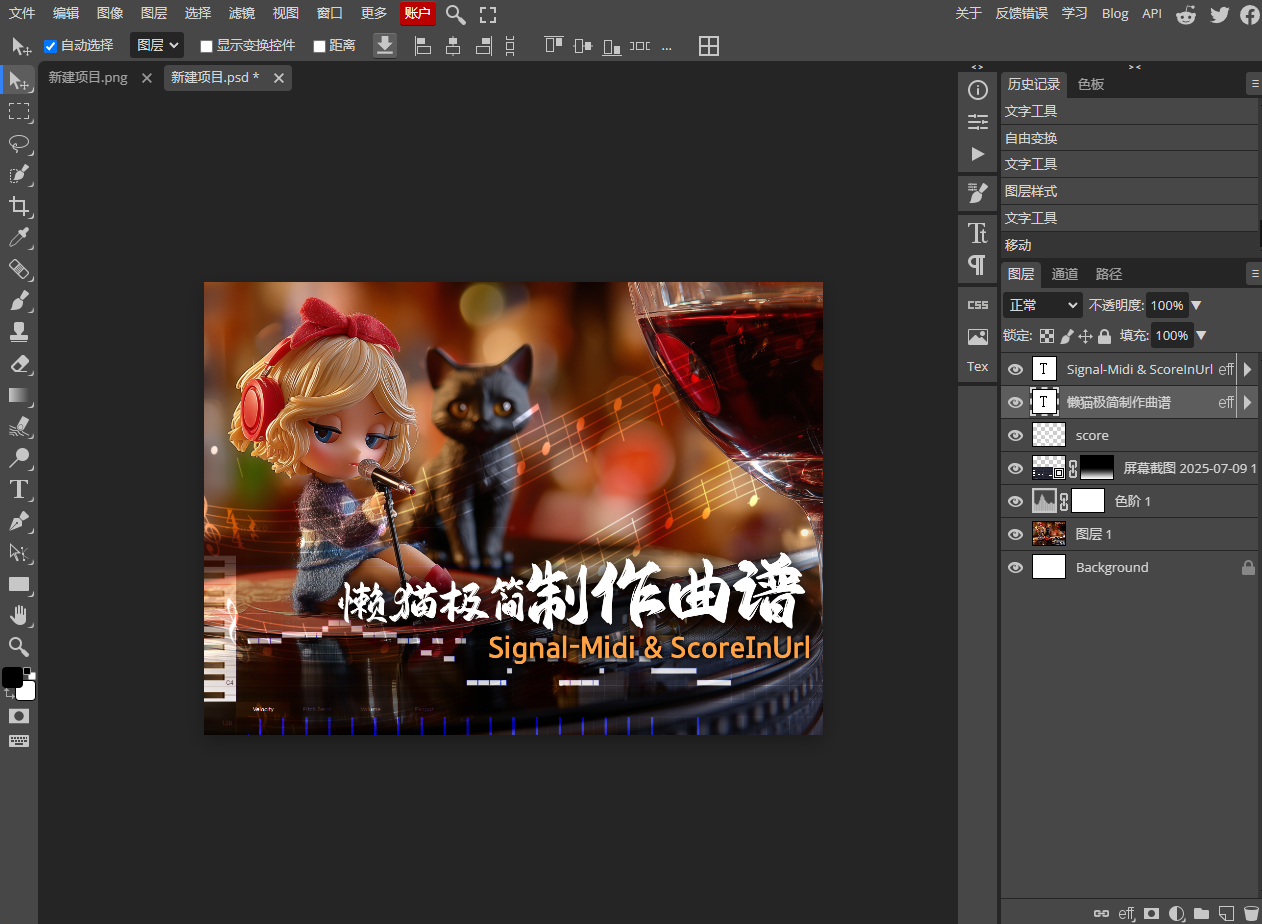
Task: Enable the 显示变换控件 checkbox
Action: point(206,46)
